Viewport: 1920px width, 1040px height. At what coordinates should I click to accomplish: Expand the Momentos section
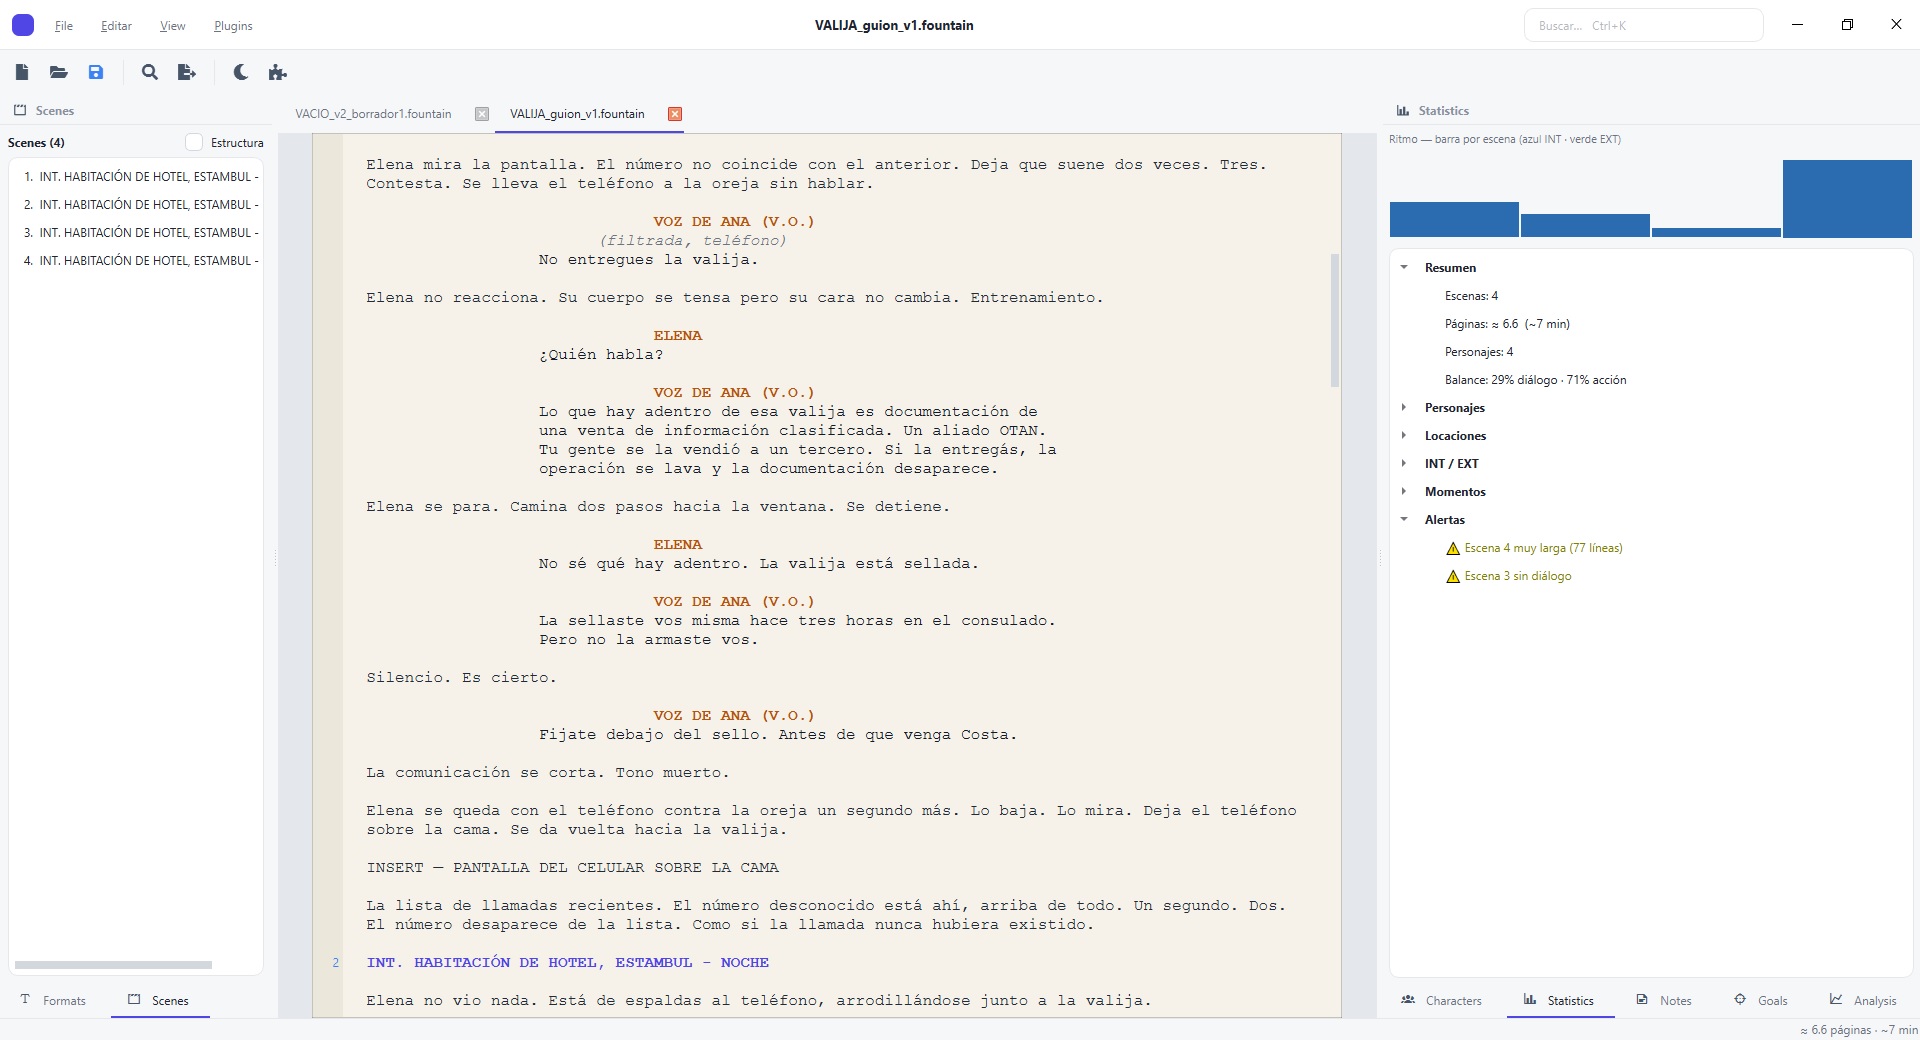tap(1404, 492)
